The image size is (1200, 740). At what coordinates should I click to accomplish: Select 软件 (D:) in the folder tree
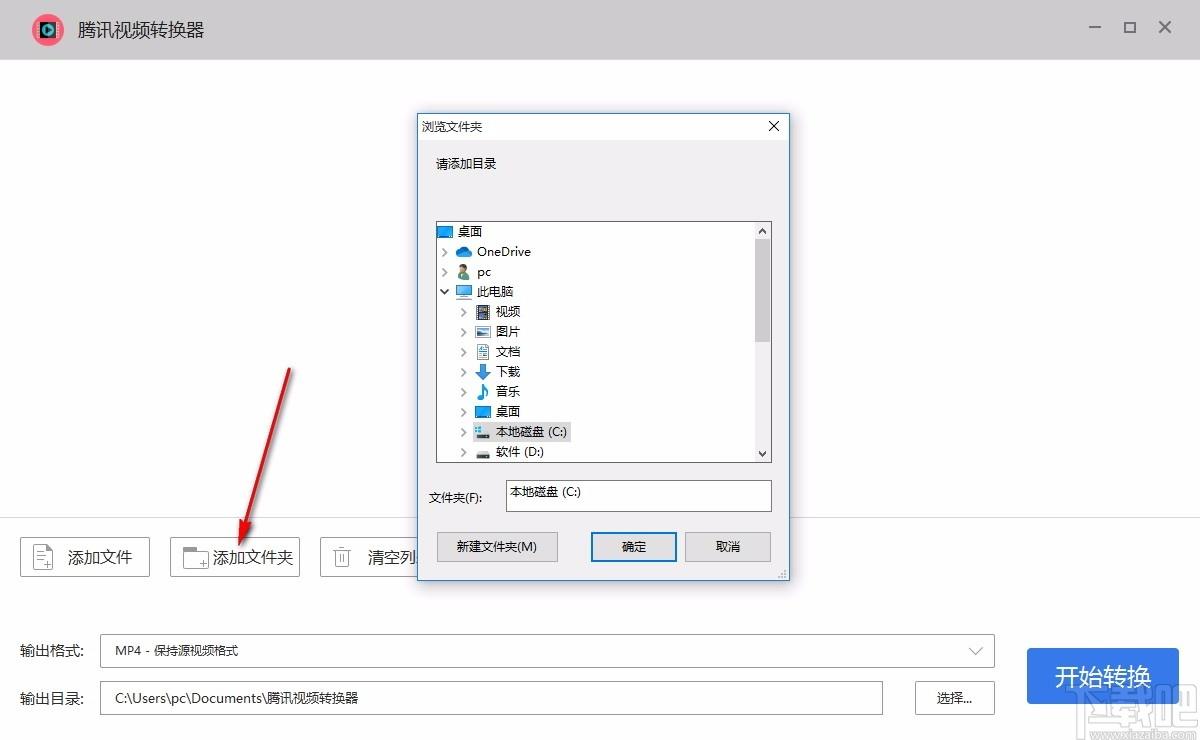coord(520,452)
